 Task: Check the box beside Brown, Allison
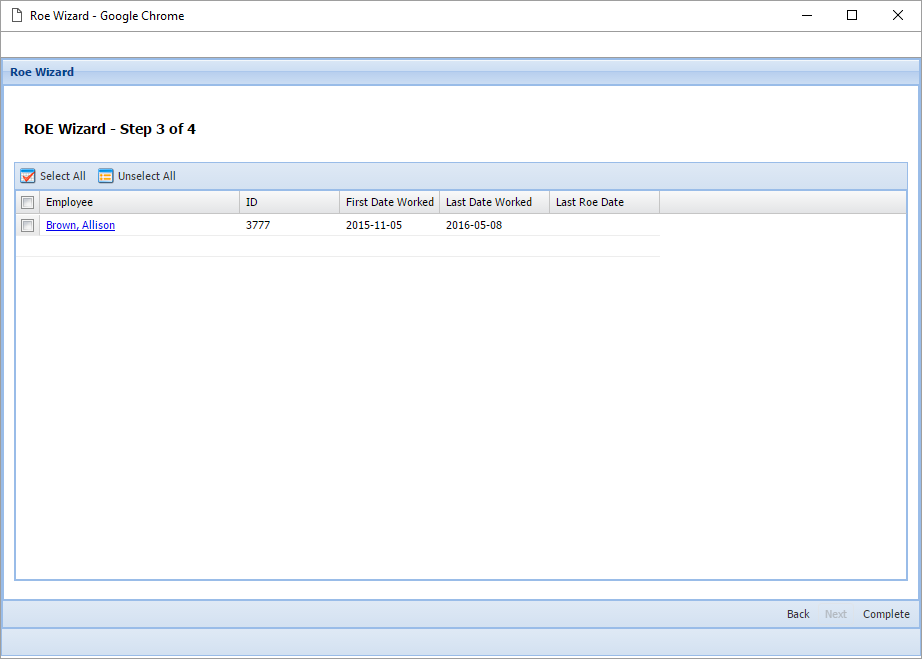tap(28, 226)
